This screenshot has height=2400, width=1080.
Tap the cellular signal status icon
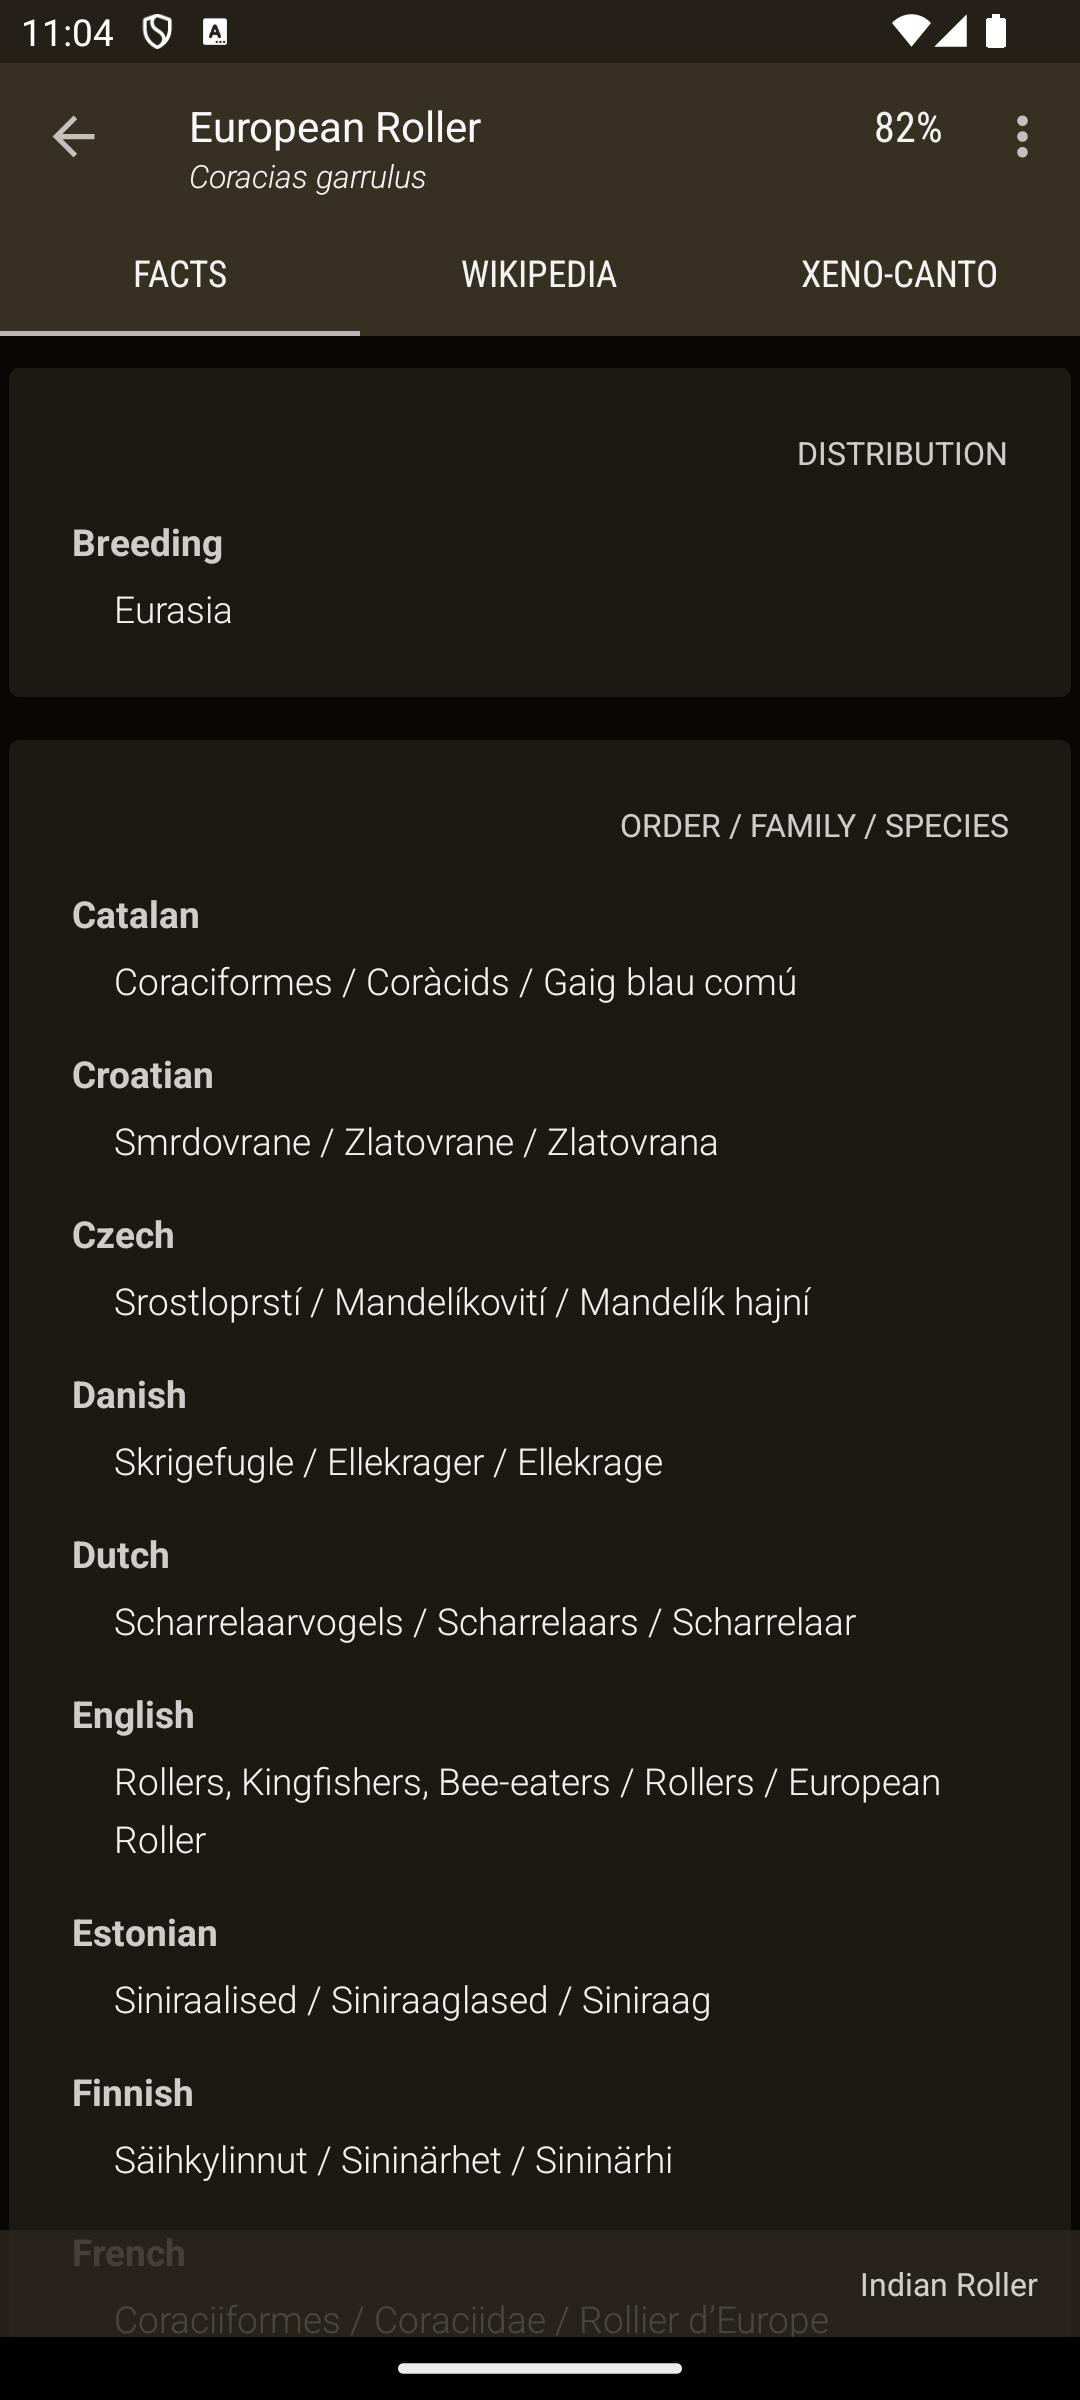click(950, 31)
